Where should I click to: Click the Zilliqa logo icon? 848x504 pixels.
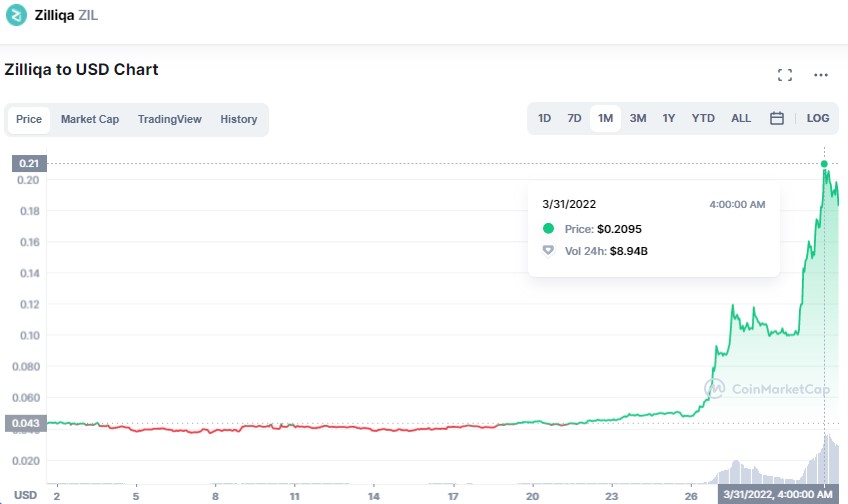pyautogui.click(x=16, y=15)
